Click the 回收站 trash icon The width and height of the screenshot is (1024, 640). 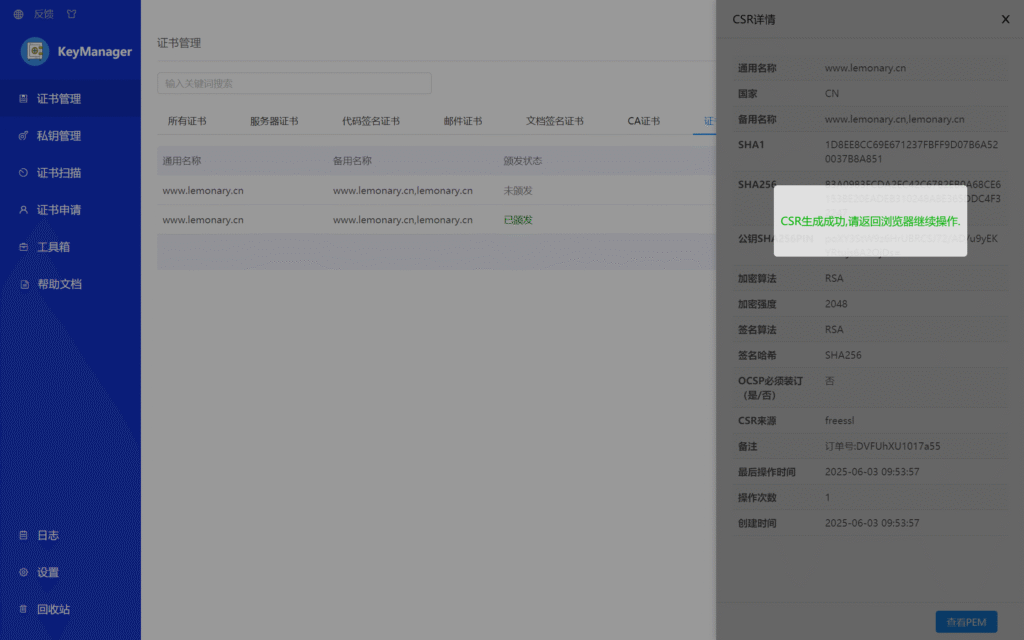(x=23, y=609)
